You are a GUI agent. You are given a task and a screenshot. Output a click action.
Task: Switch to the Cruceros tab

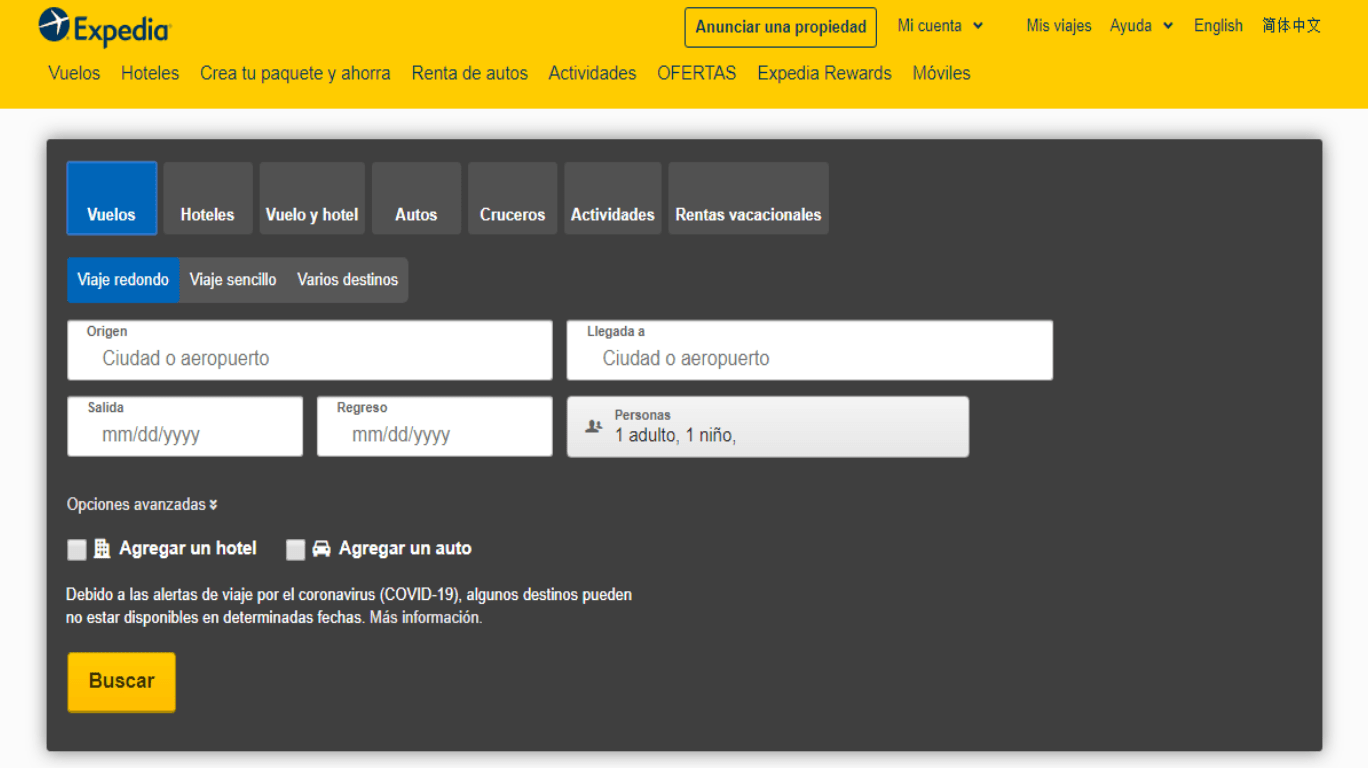click(512, 198)
